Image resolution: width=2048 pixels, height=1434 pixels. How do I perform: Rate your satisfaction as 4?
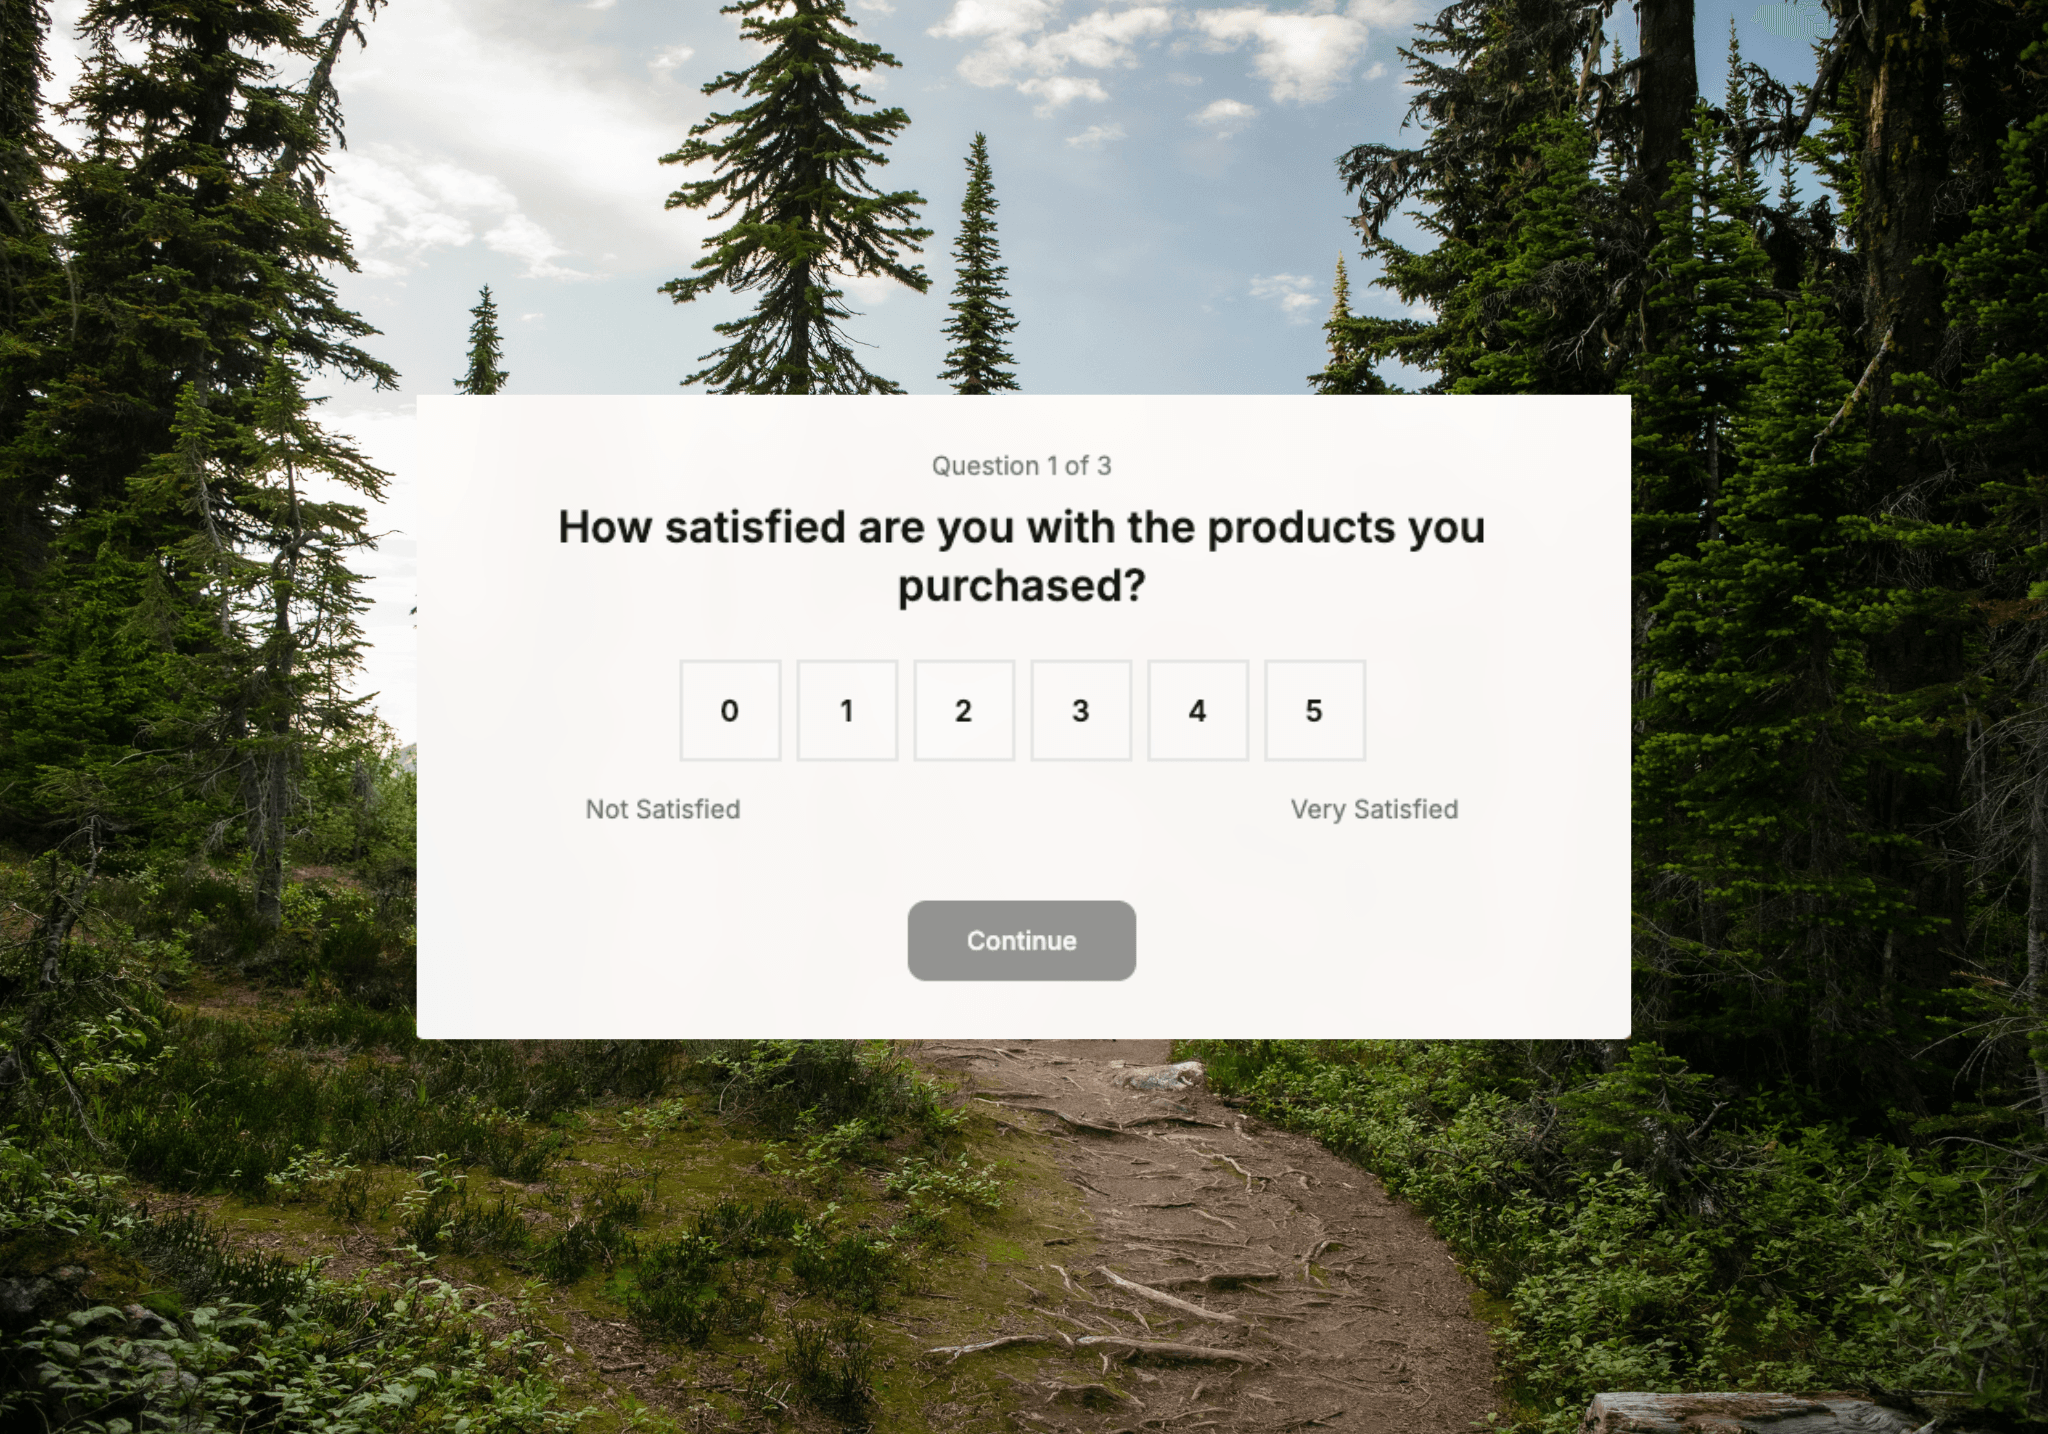[1198, 710]
